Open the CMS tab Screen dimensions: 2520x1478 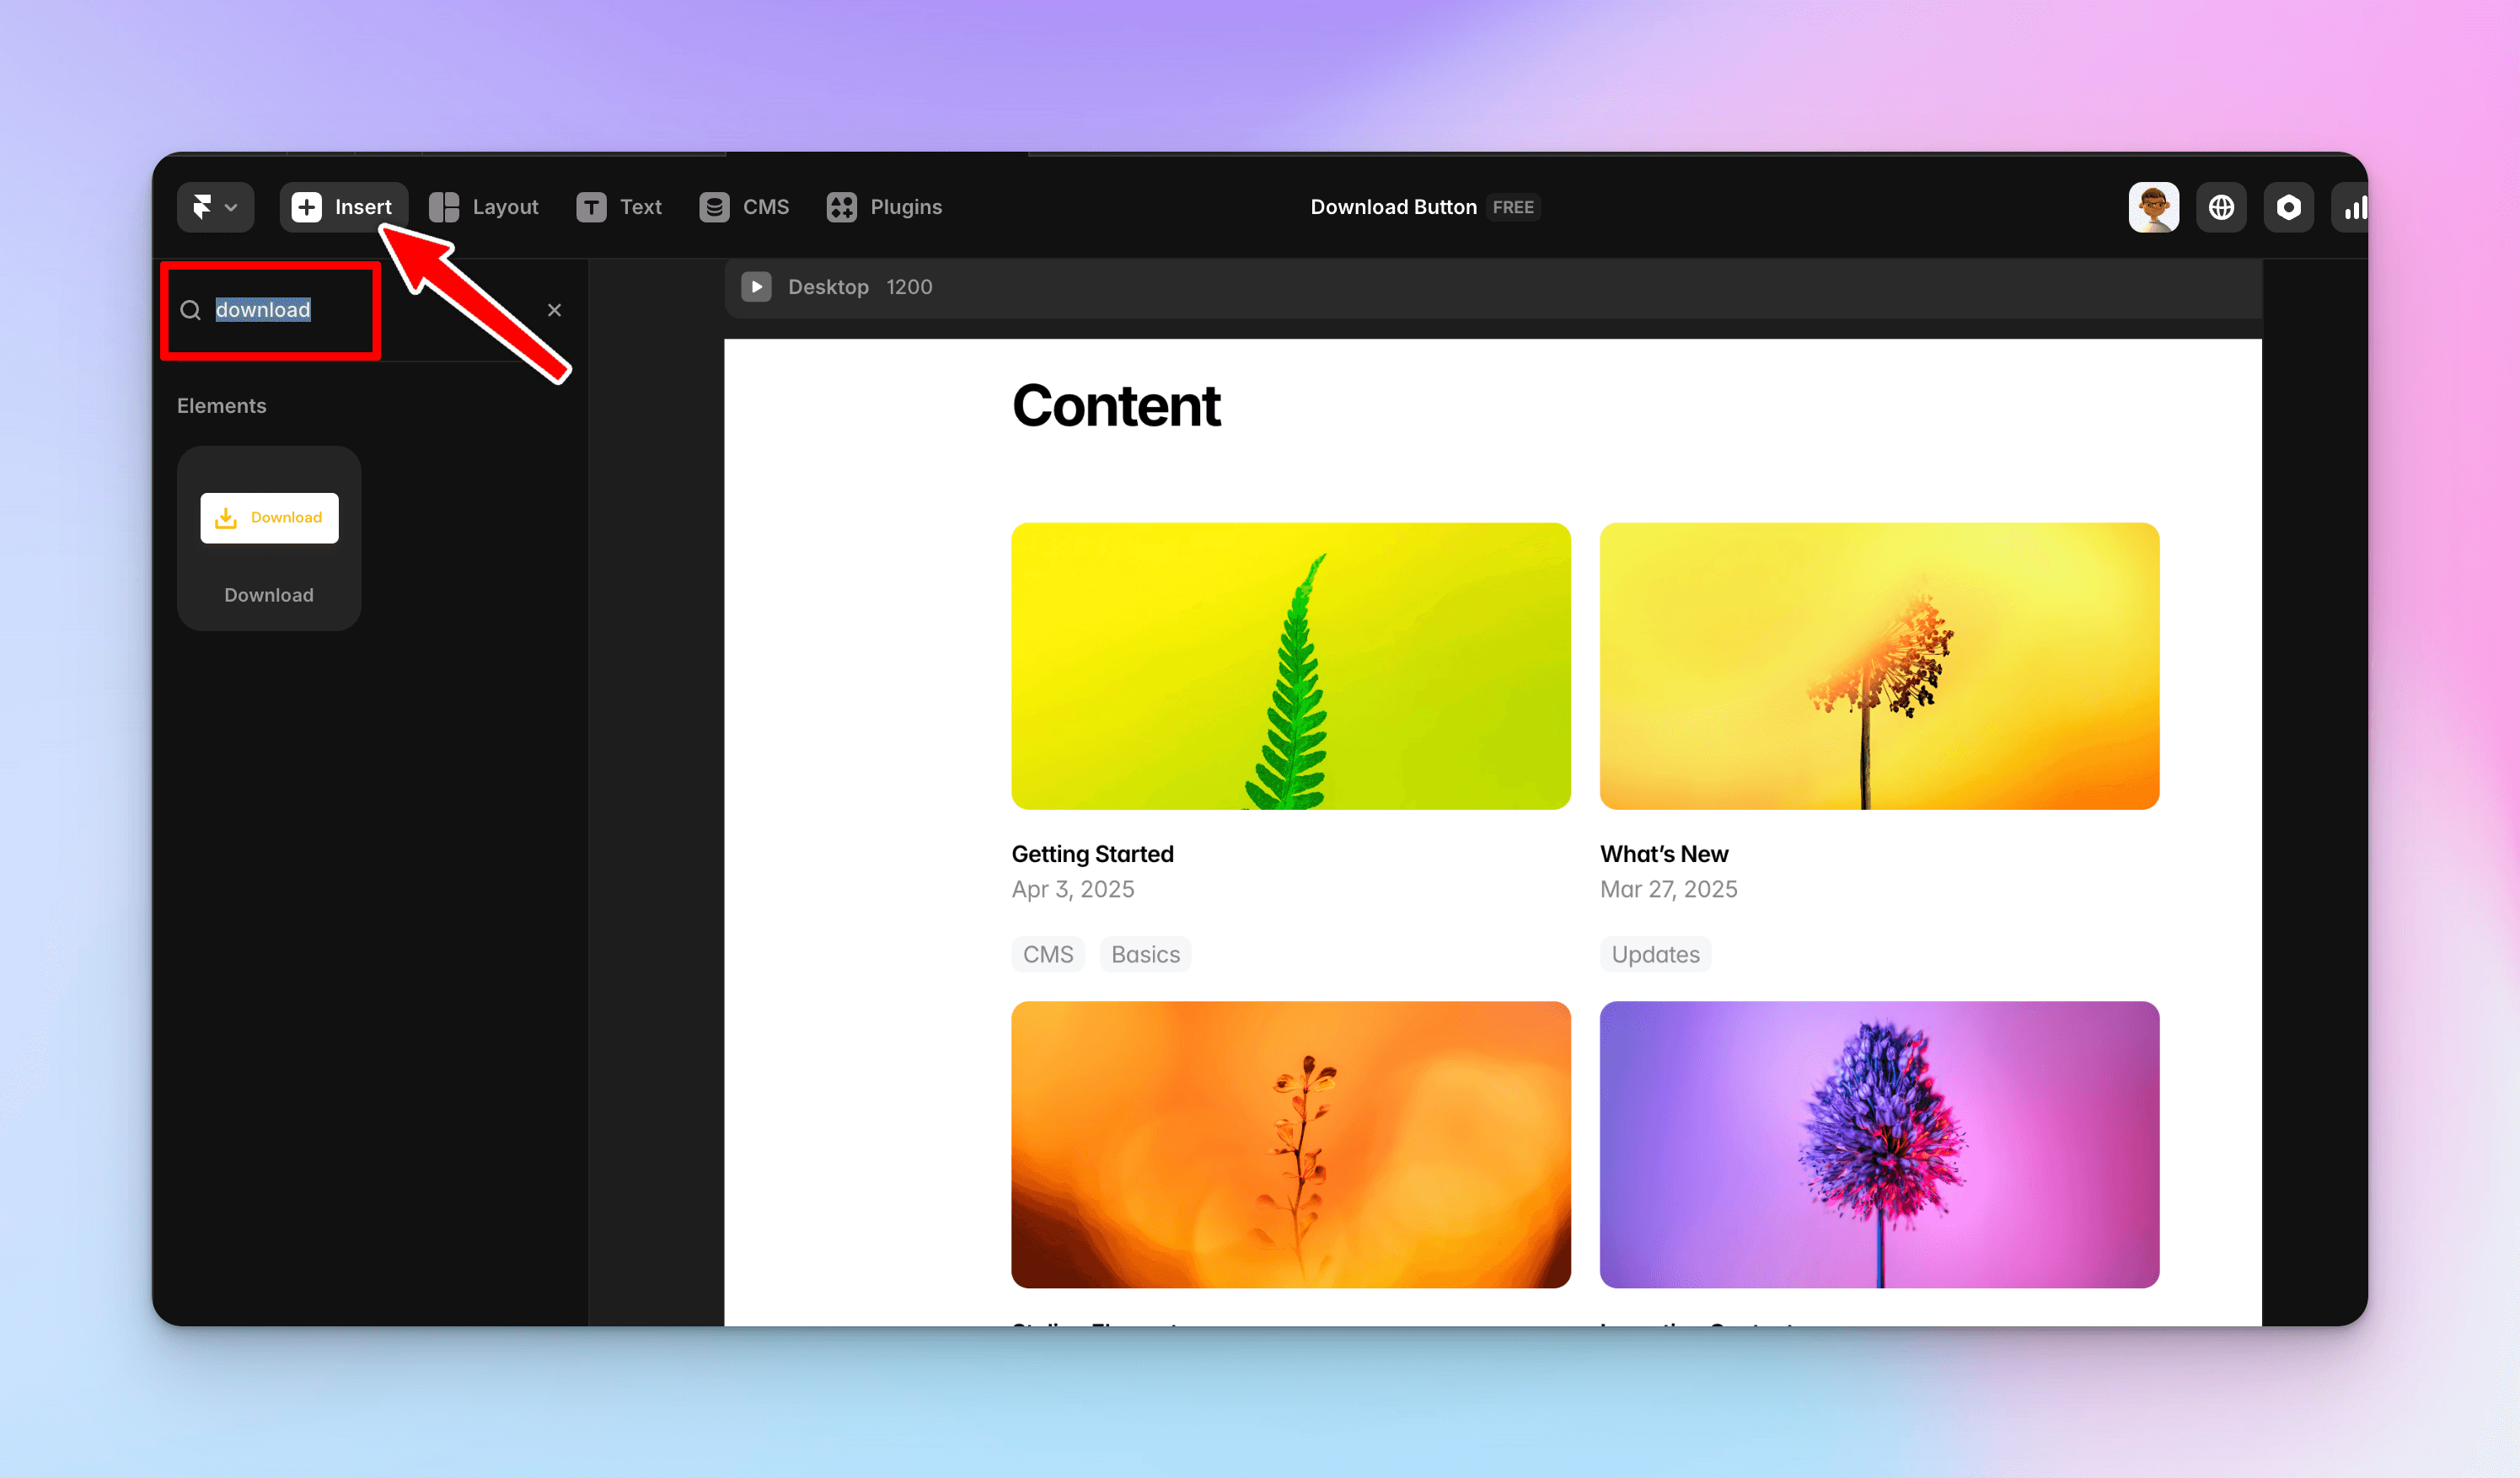(x=744, y=207)
